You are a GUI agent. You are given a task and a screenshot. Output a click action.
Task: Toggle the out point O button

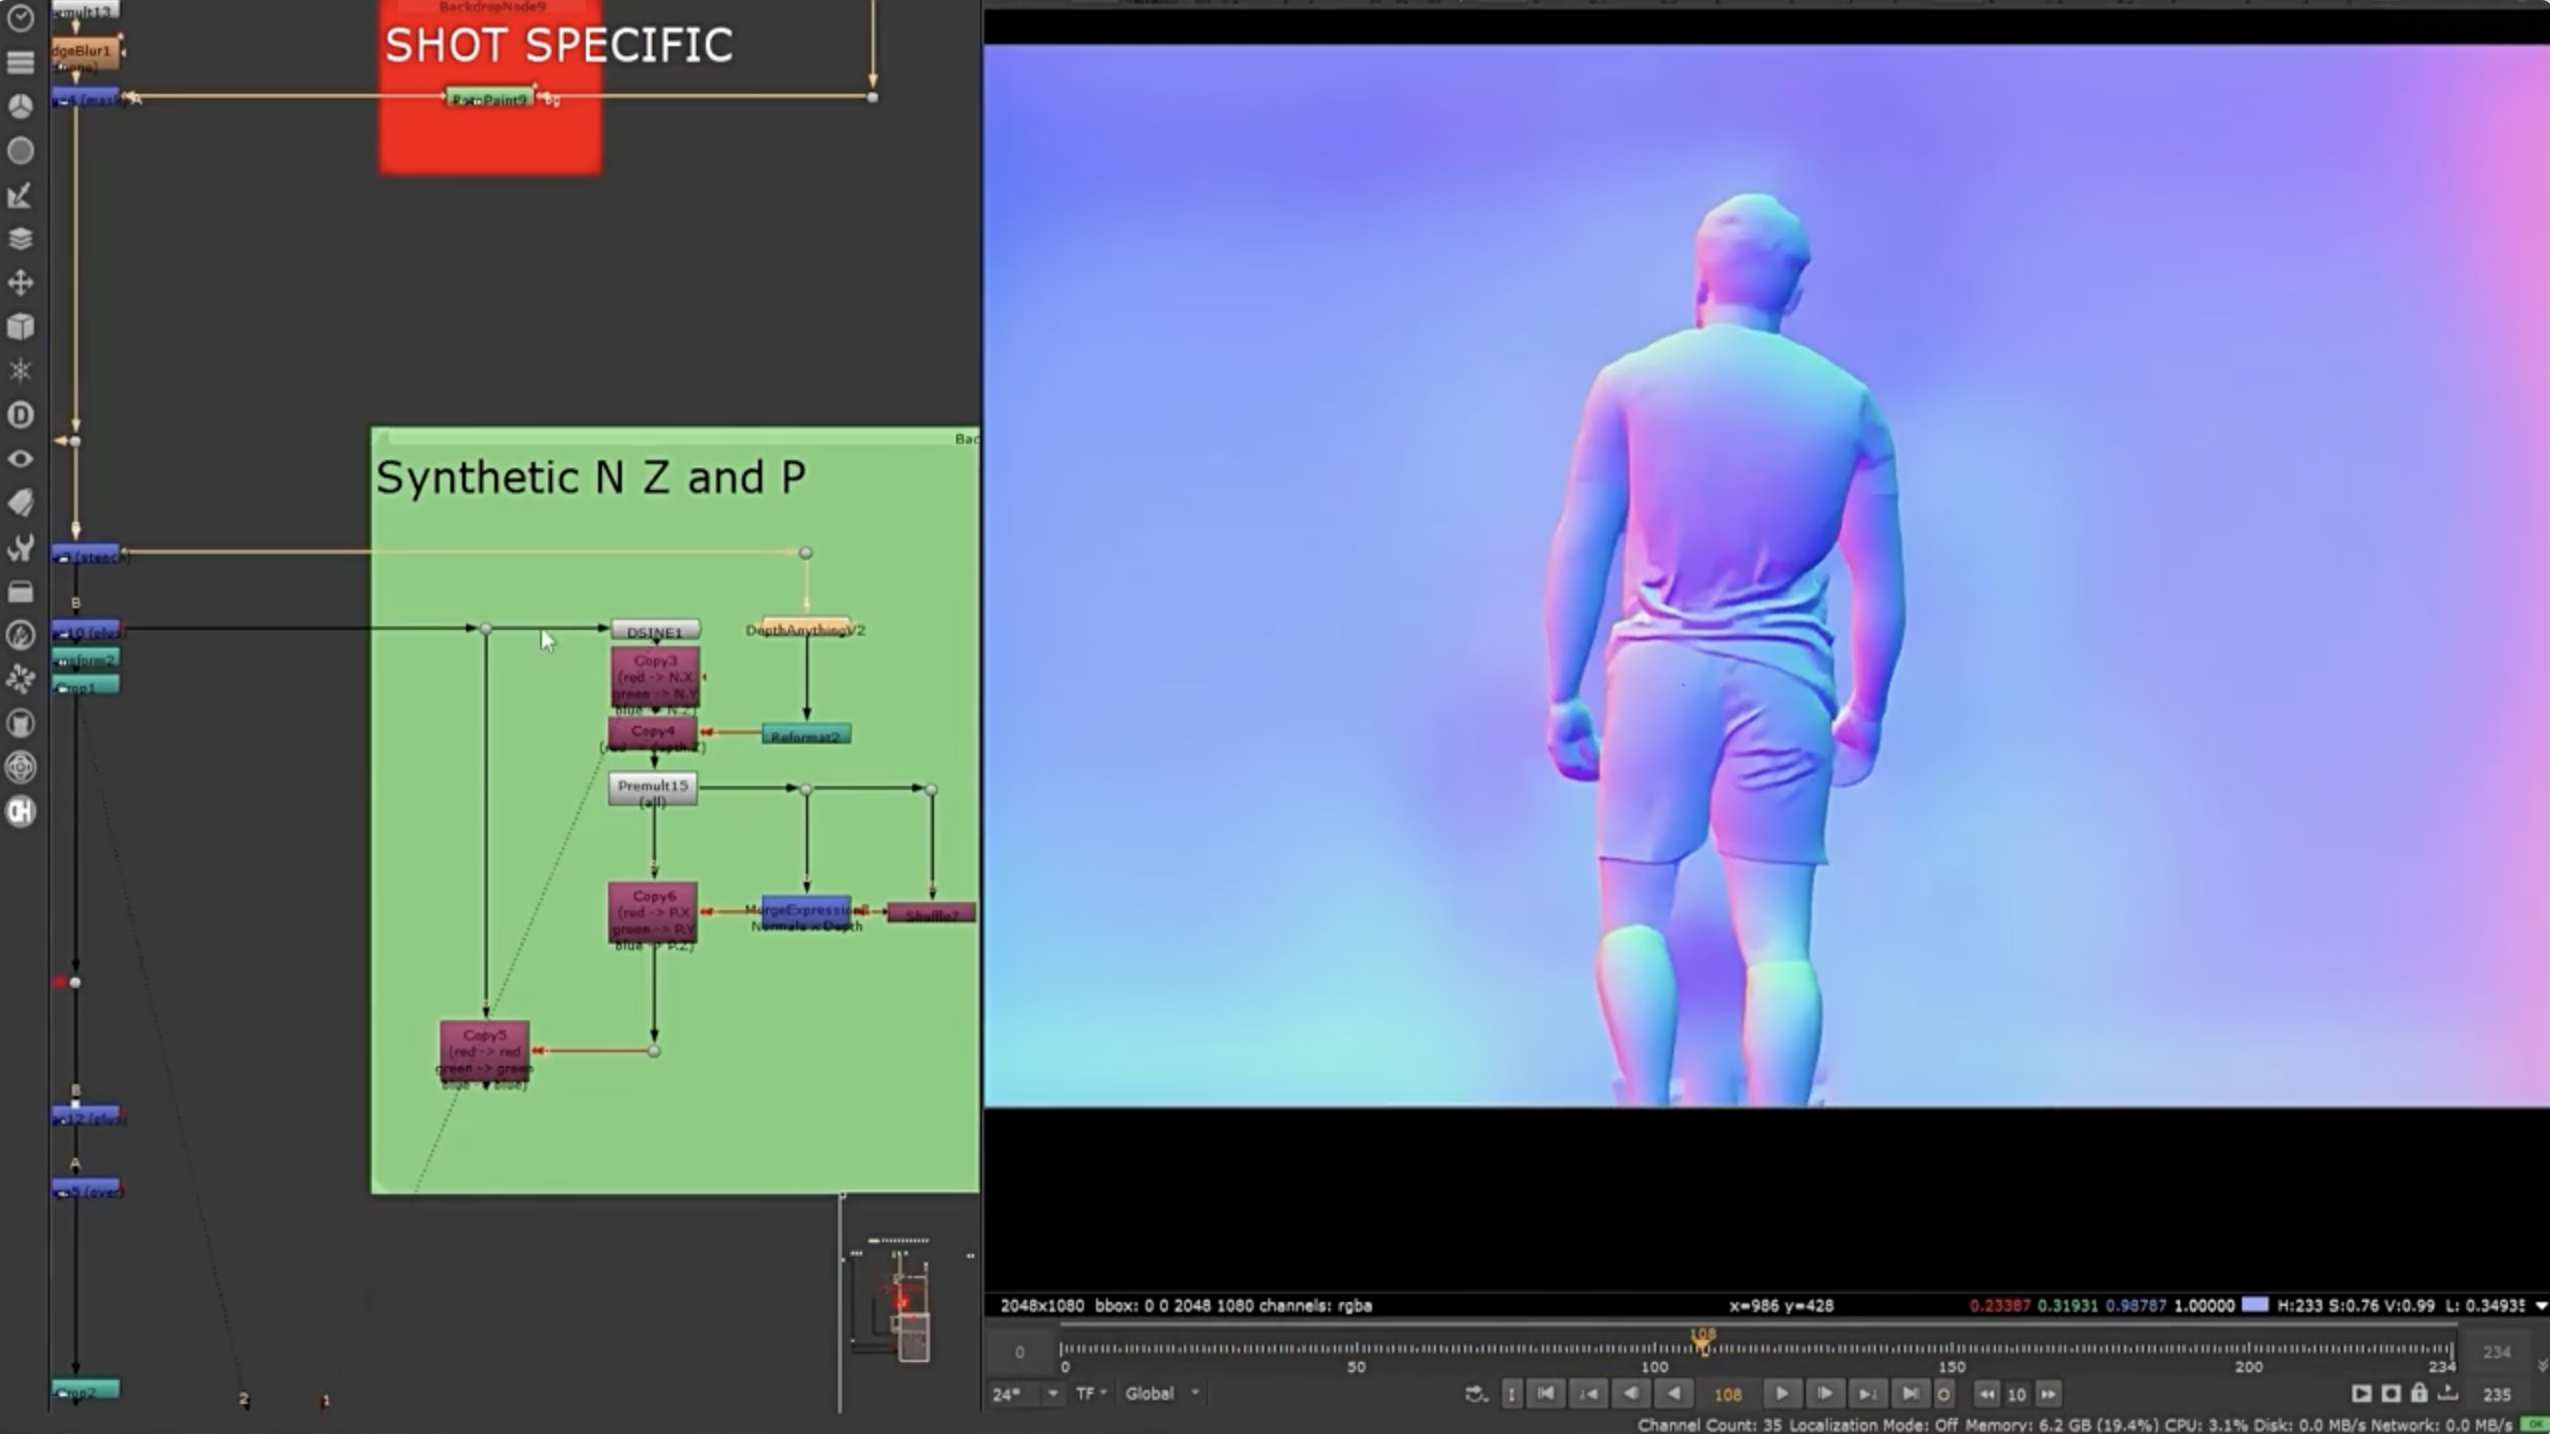[x=1943, y=1394]
